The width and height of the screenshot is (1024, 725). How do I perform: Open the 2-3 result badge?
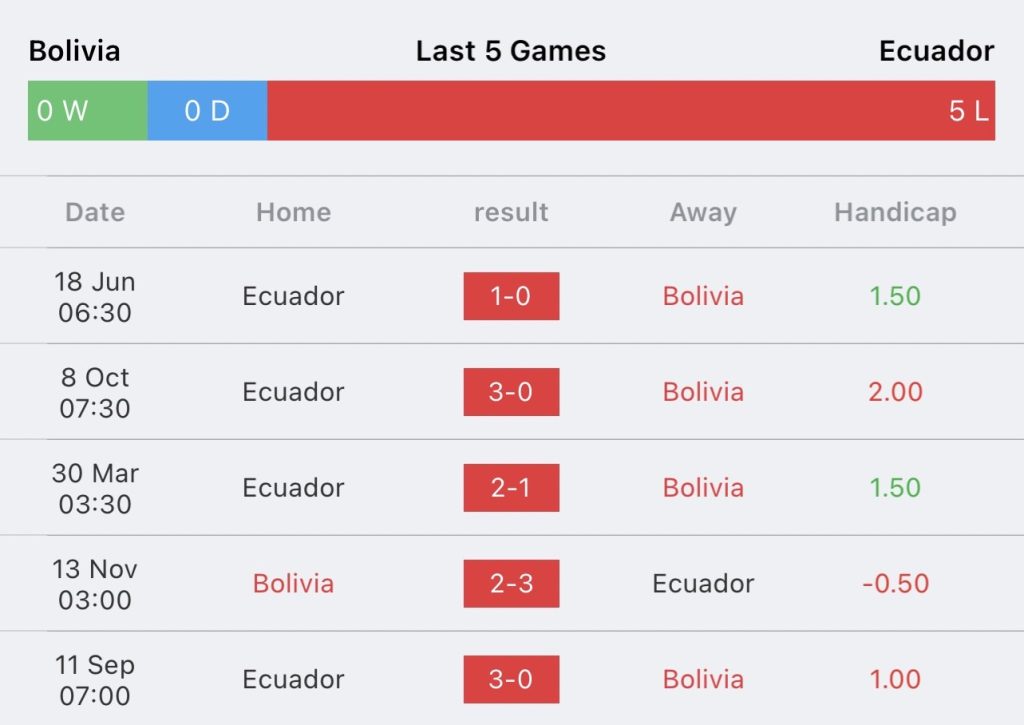[511, 583]
